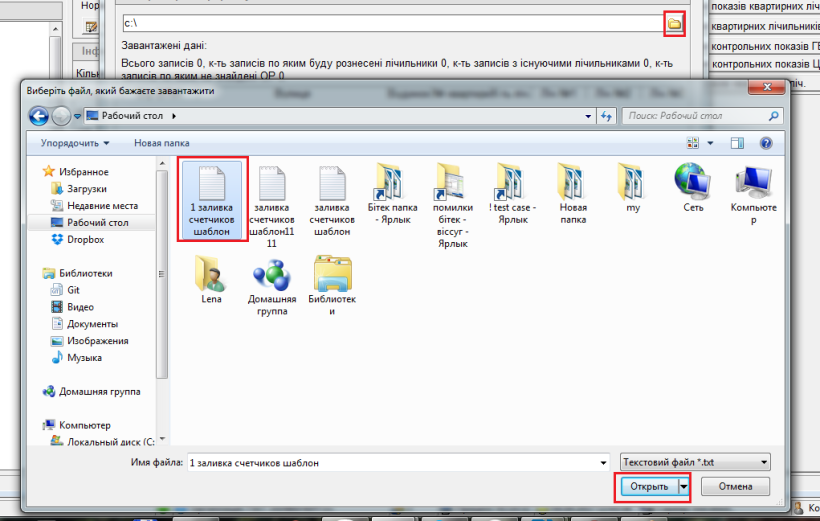Expand the arrow next to the Открыть button
Screen dimensions: 820x521
click(684, 487)
